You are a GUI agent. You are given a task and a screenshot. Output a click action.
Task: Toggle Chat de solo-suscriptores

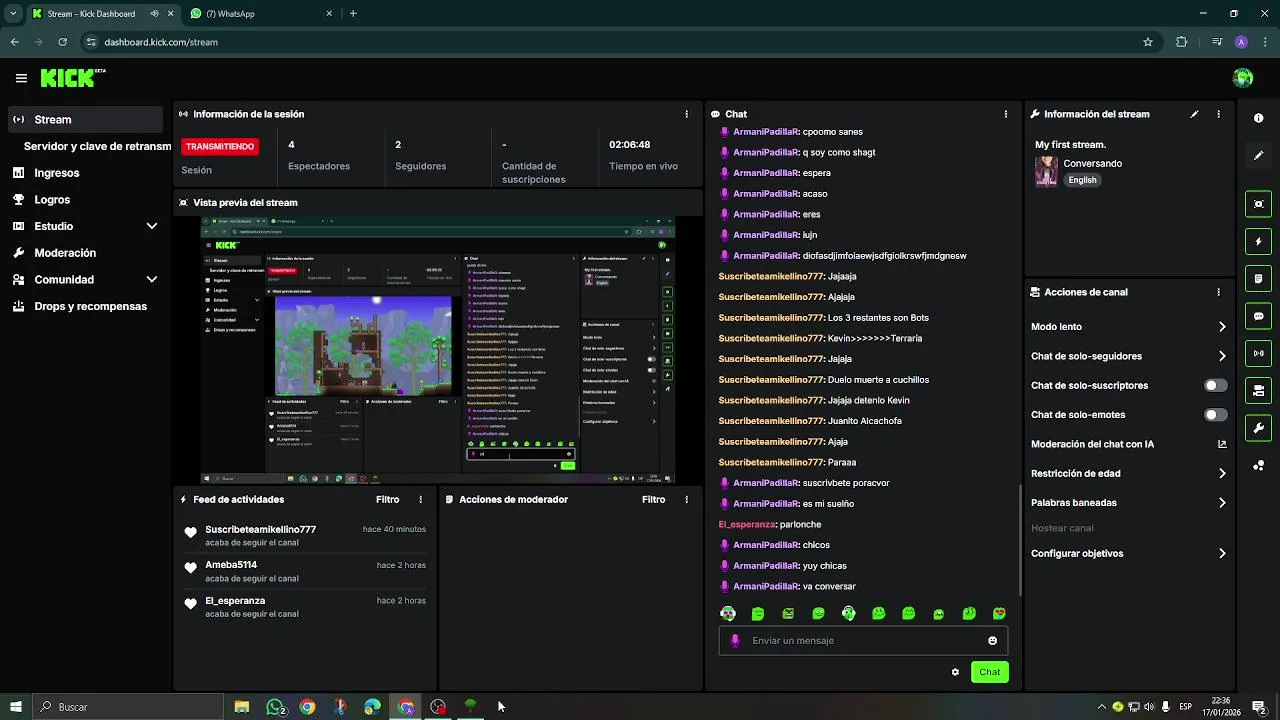(1216, 385)
